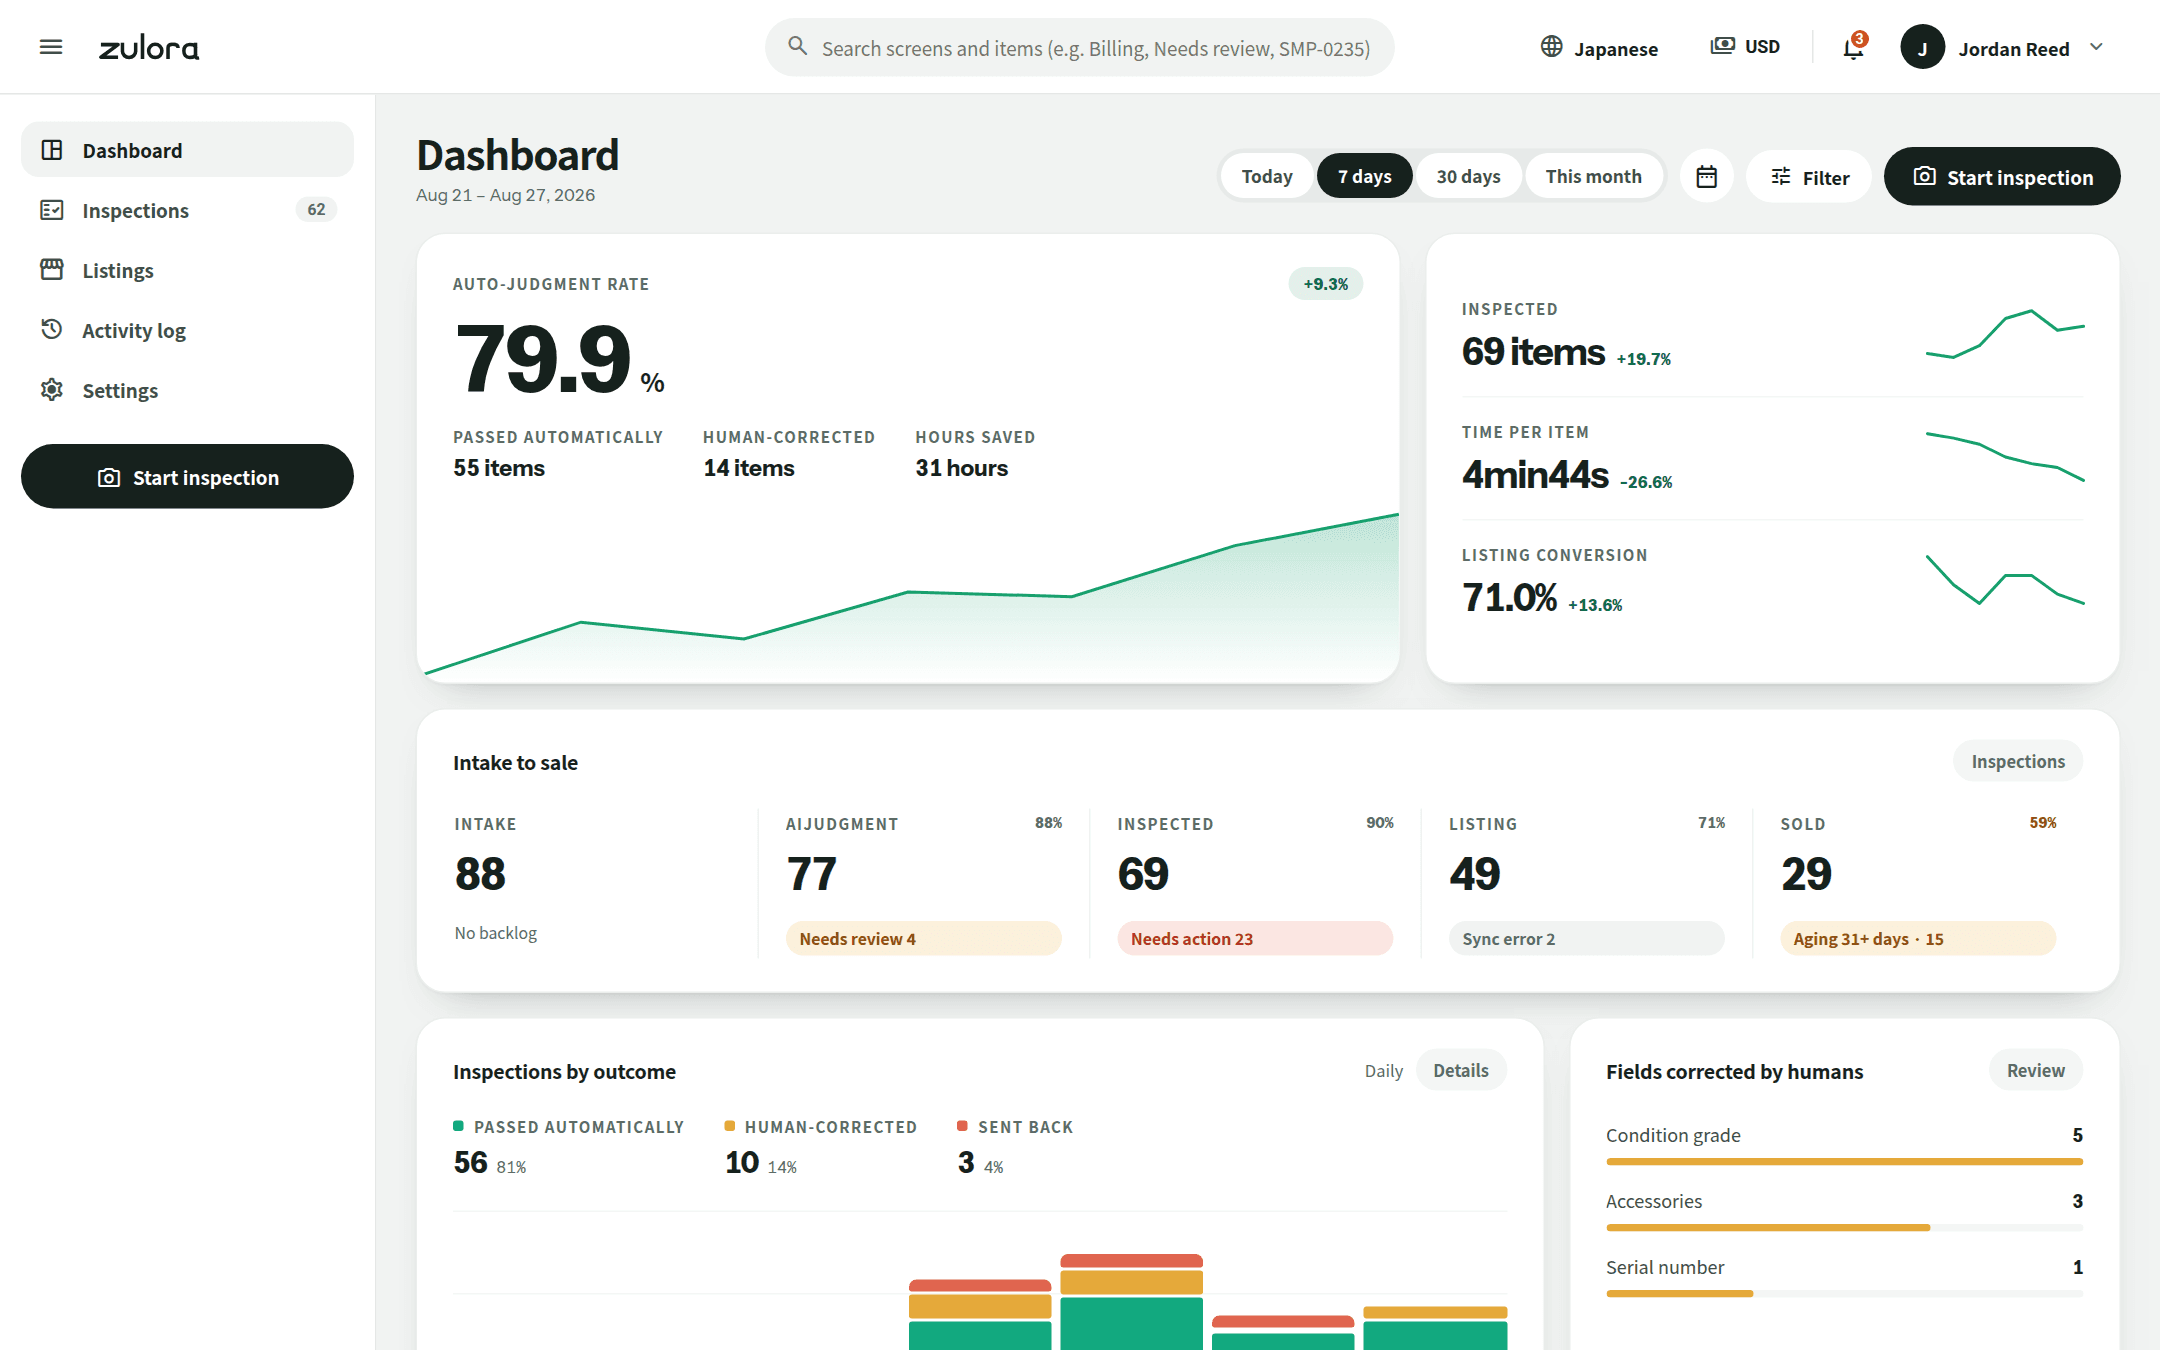
Task: Open Activity log in the sidebar
Action: pyautogui.click(x=187, y=330)
